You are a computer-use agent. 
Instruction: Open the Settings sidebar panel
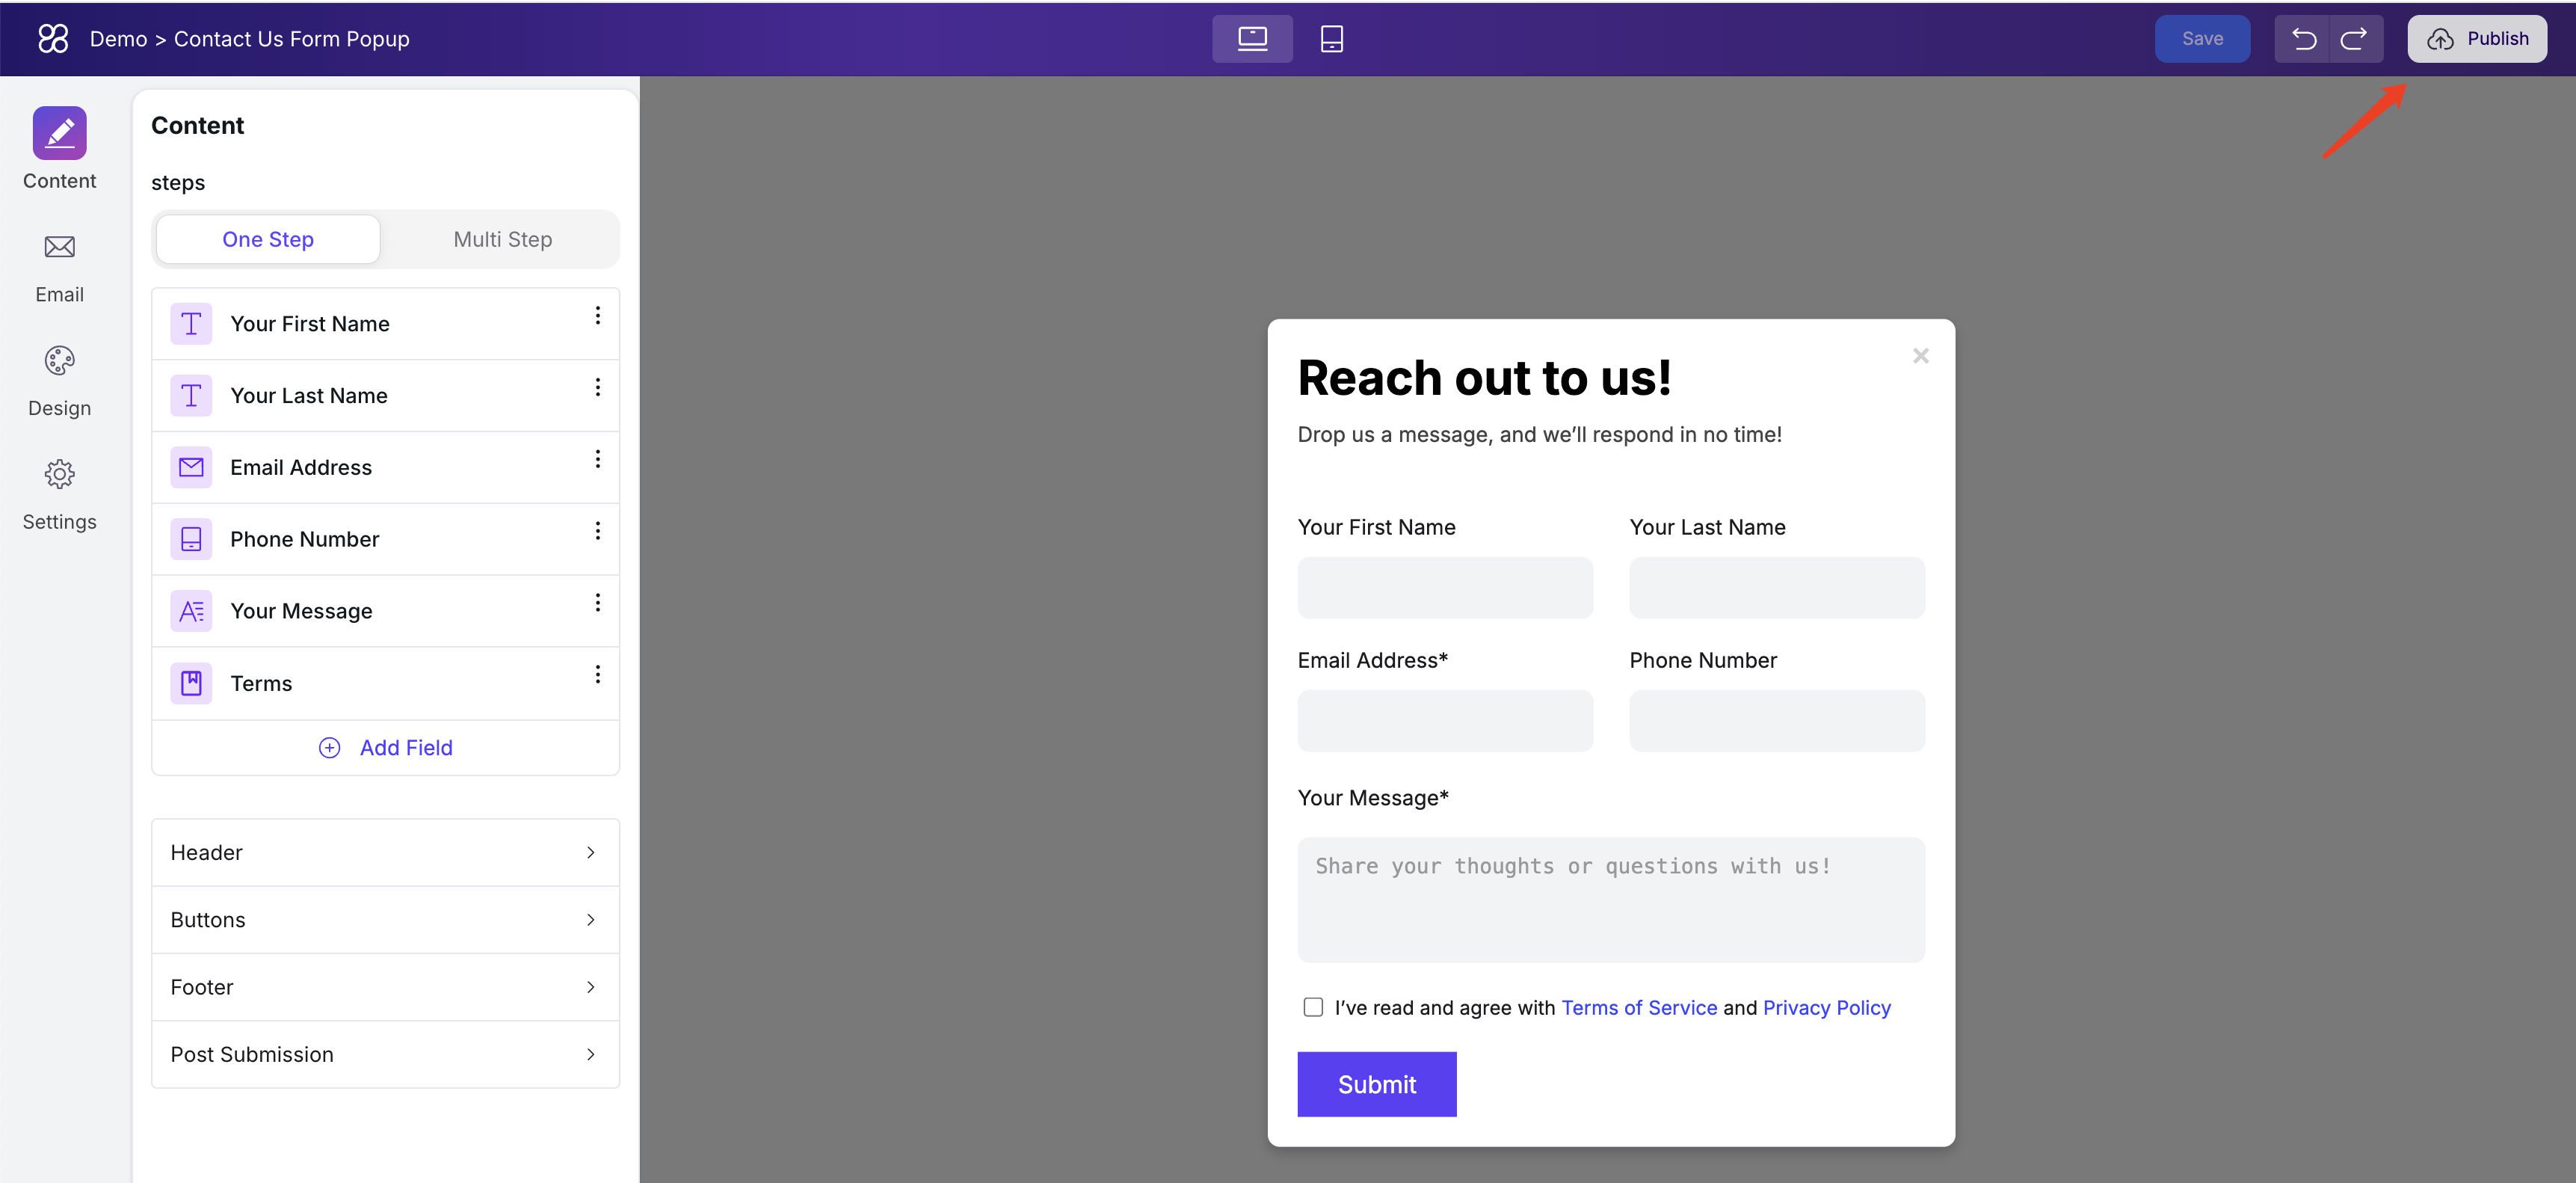(60, 495)
